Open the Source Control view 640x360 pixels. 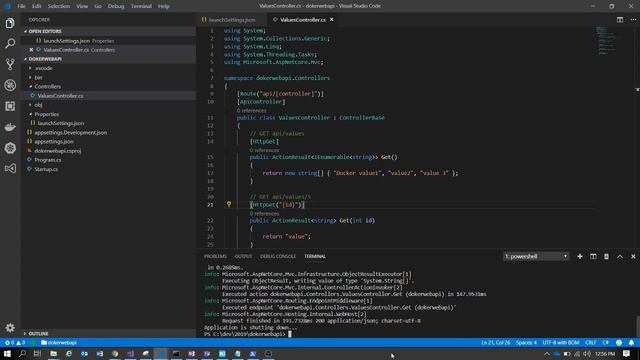pos(10,64)
